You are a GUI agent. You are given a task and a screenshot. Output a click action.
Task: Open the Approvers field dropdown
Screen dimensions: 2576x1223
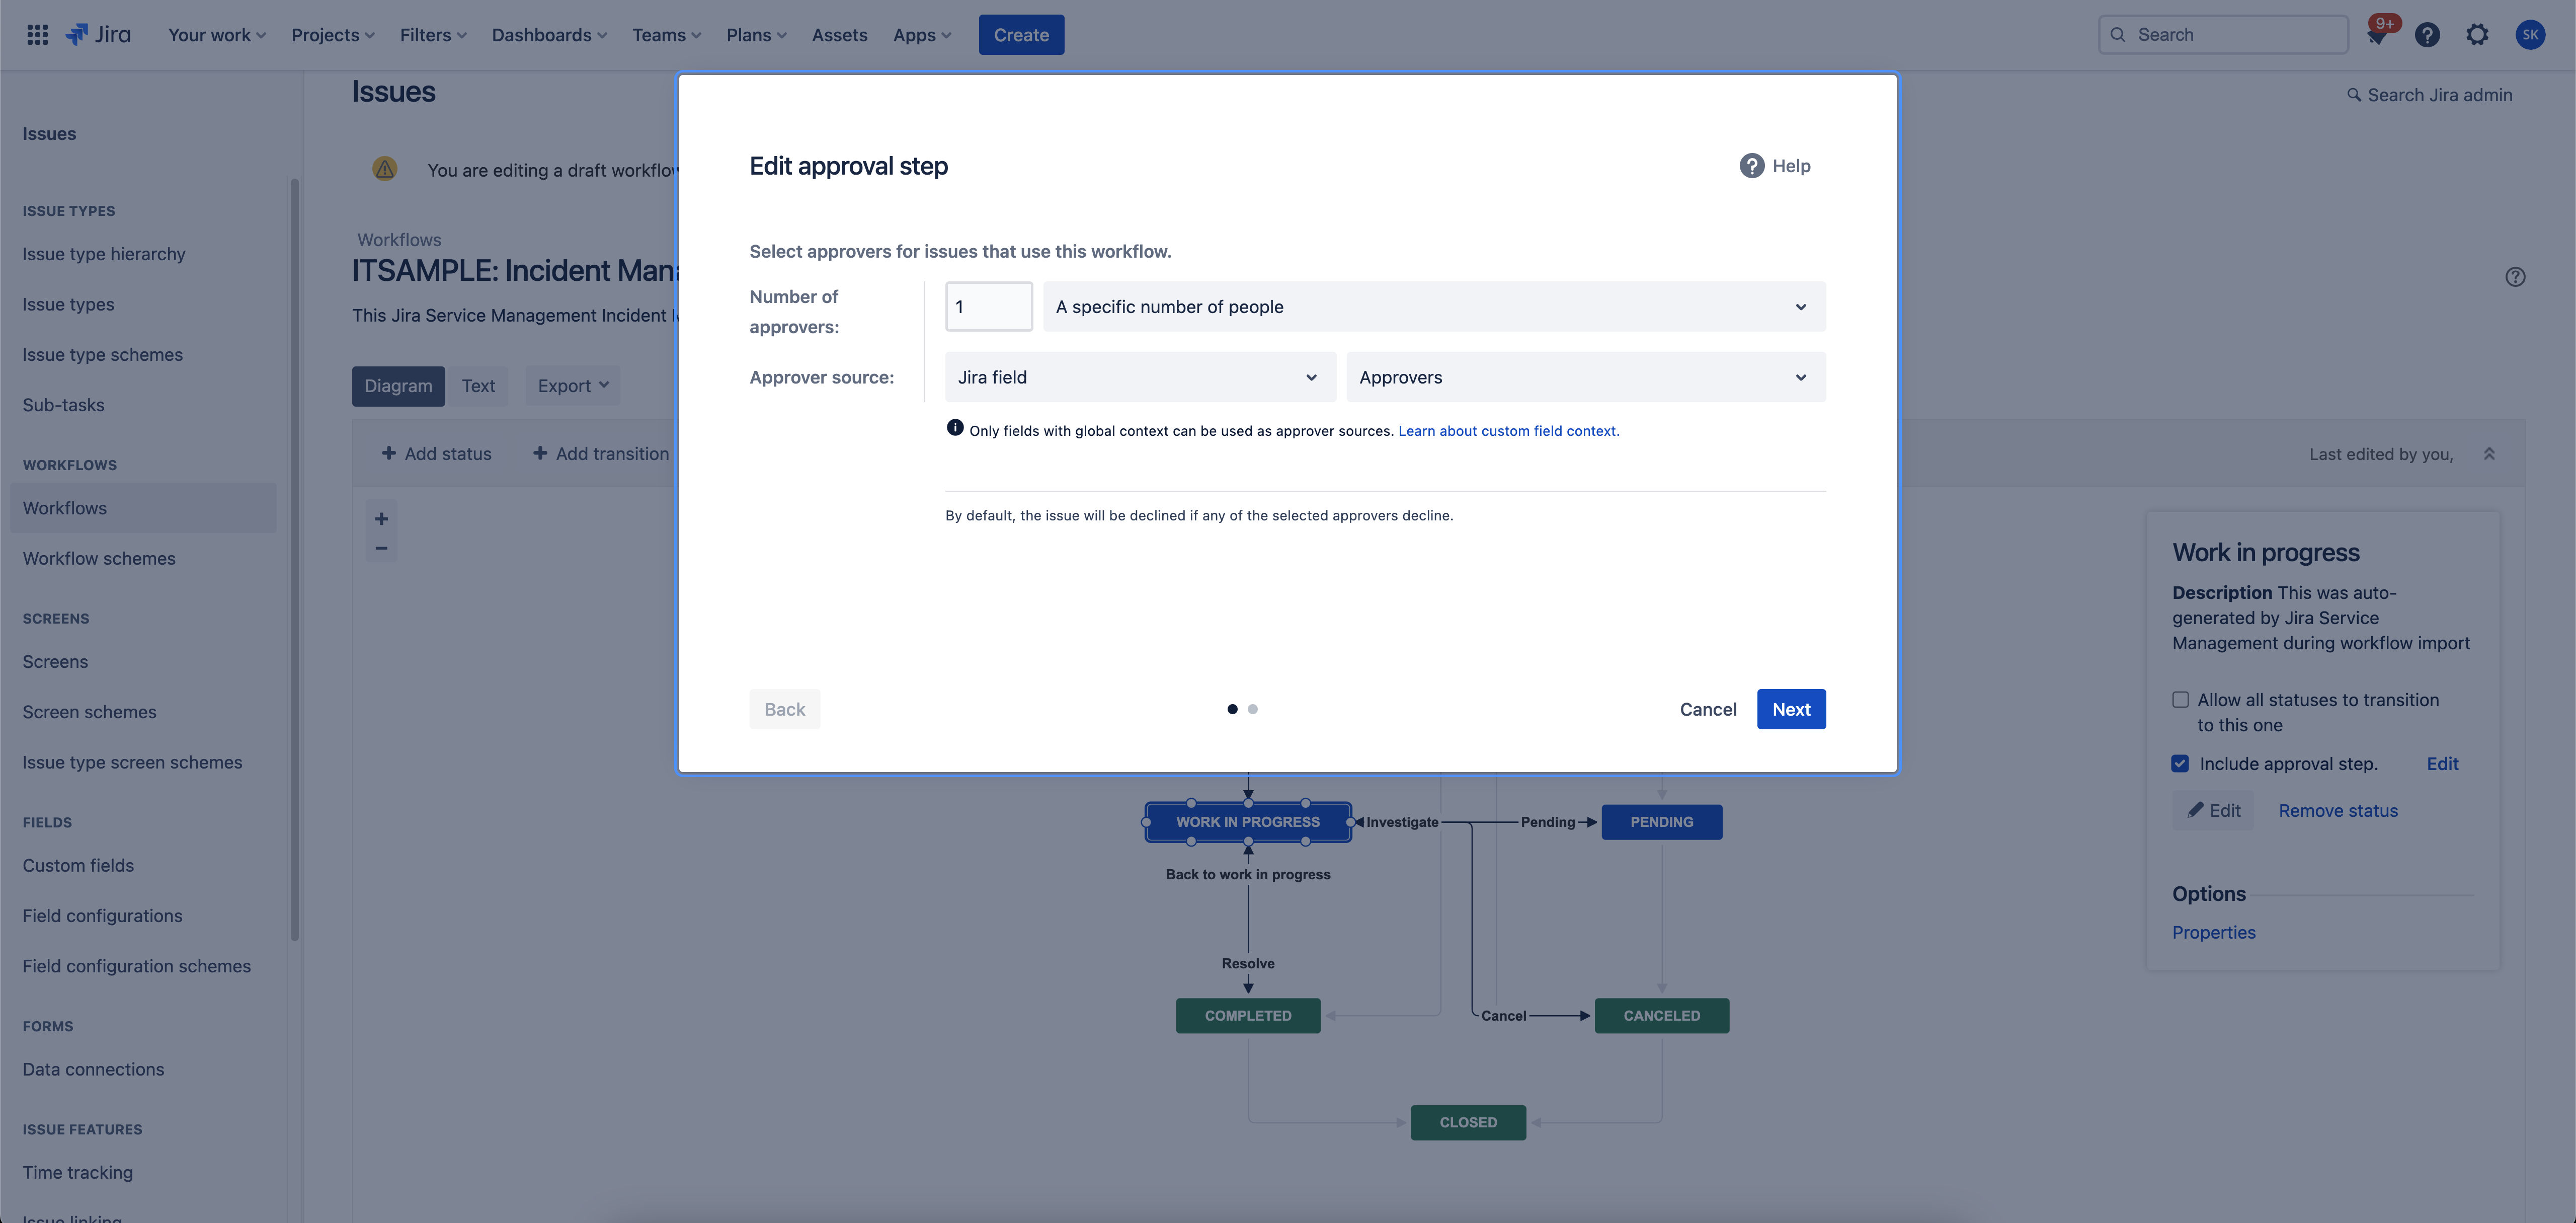(x=1585, y=377)
